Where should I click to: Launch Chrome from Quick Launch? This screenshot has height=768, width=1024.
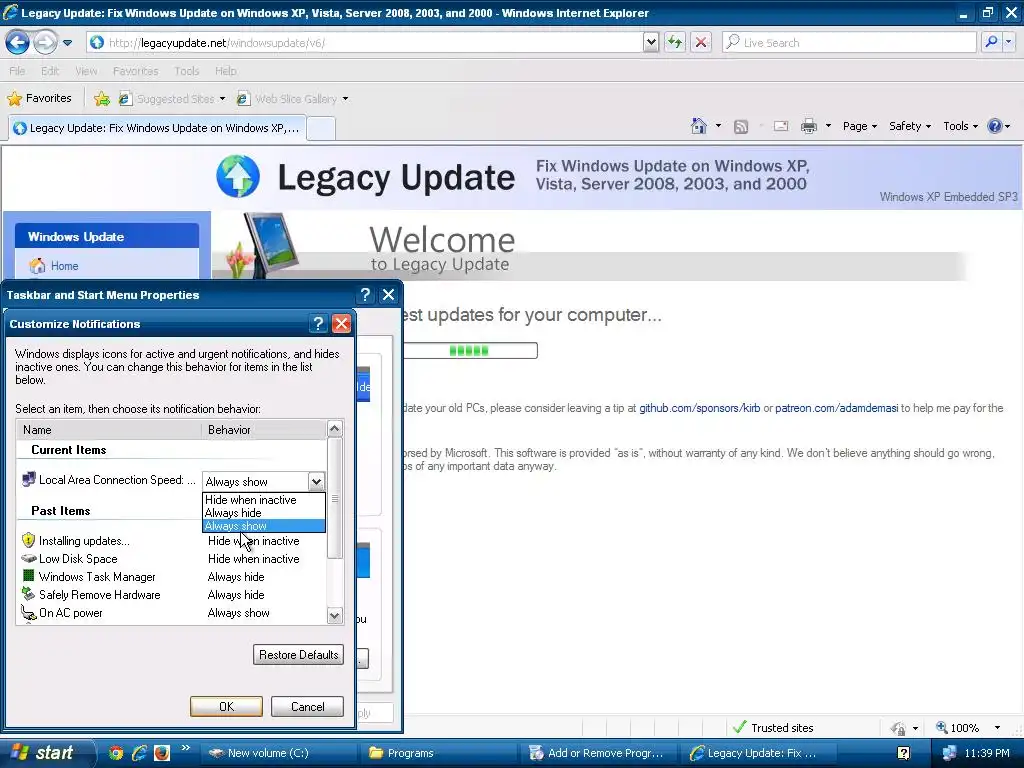click(x=116, y=753)
